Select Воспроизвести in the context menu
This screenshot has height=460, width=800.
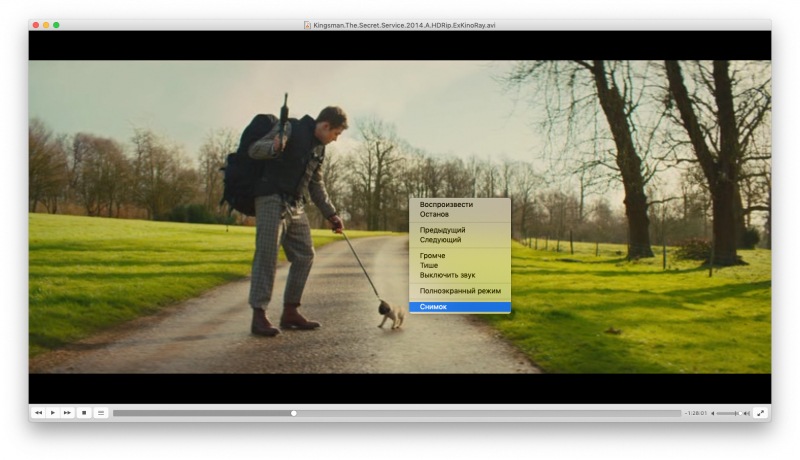point(460,205)
